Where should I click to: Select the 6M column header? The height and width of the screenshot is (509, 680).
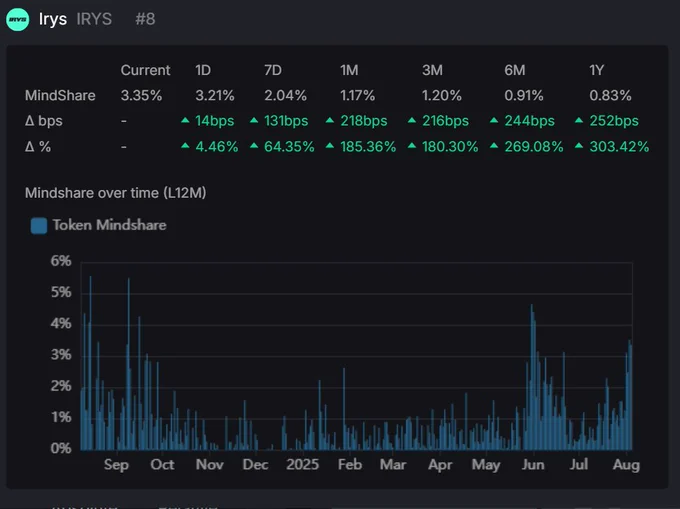514,70
